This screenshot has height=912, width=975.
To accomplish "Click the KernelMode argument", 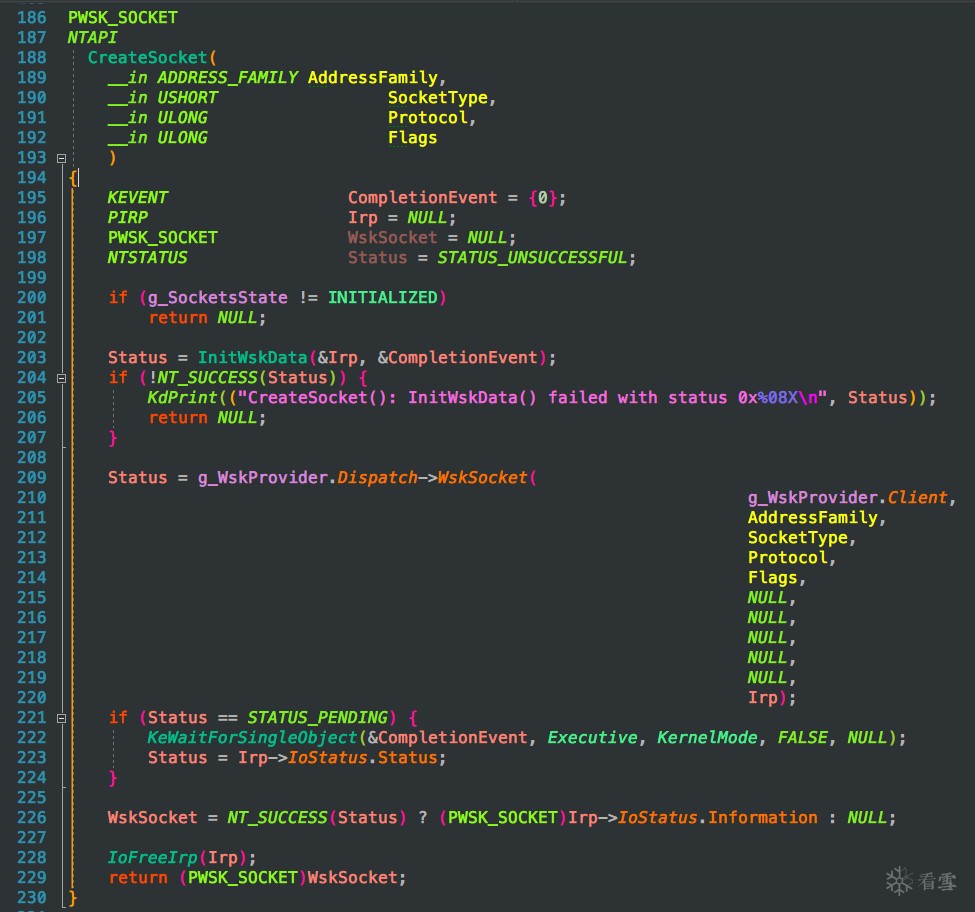I will pyautogui.click(x=707, y=737).
